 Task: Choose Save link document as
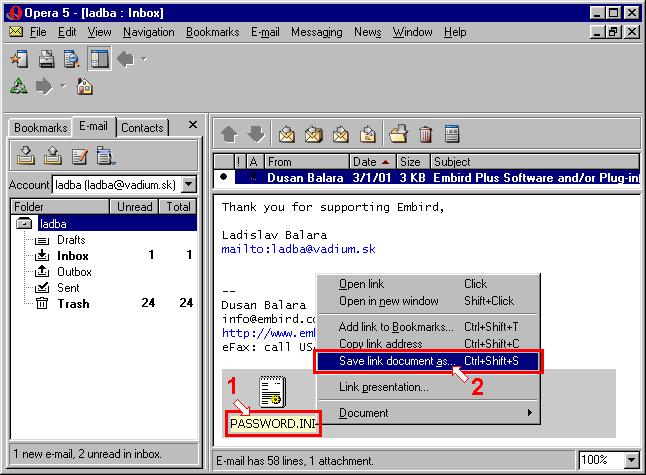(428, 361)
